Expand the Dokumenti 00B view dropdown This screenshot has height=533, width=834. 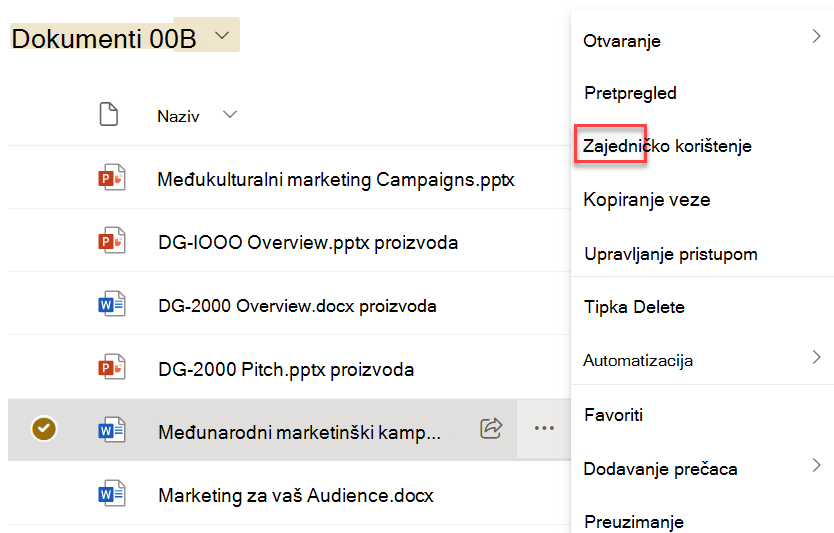222,36
